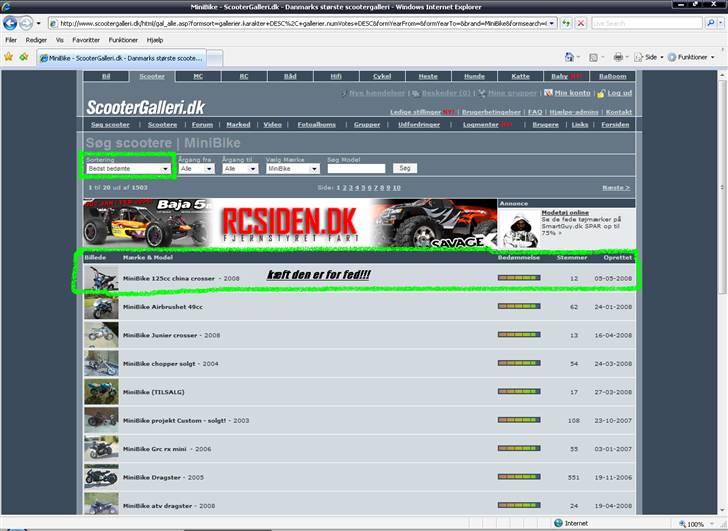
Task: Go to results page 10
Action: point(396,188)
